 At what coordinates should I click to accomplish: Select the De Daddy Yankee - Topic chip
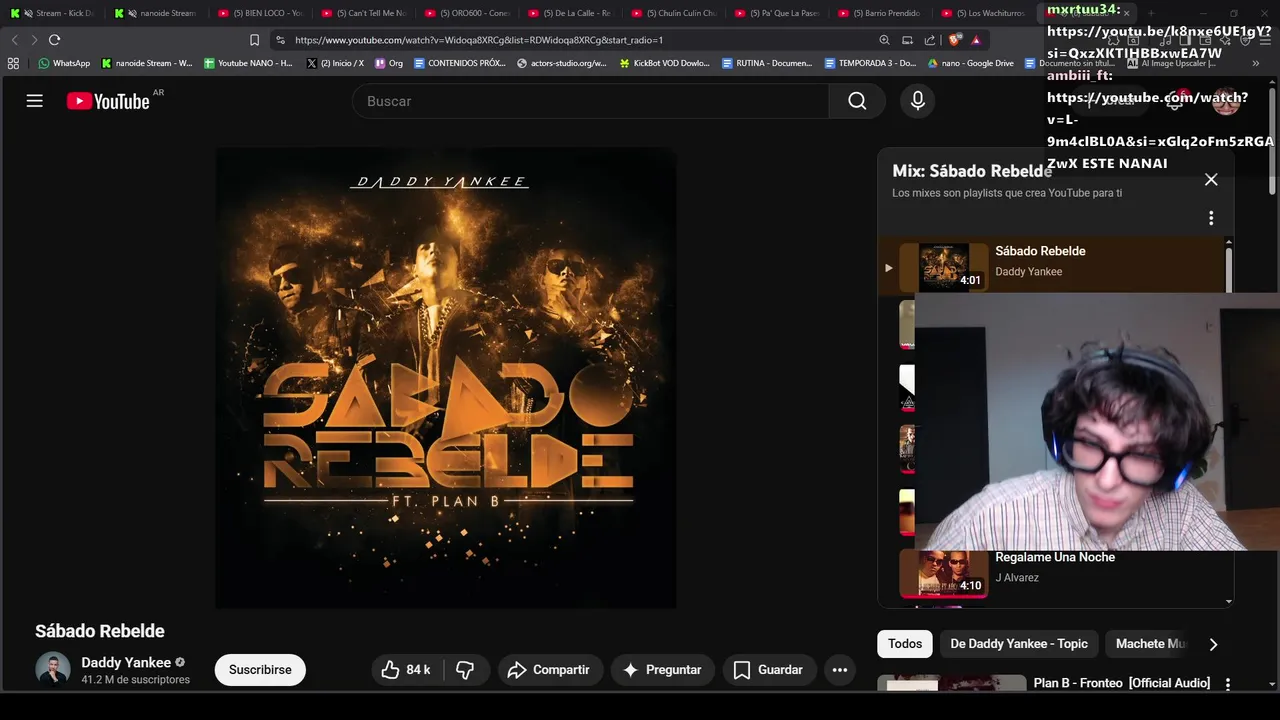click(1019, 644)
